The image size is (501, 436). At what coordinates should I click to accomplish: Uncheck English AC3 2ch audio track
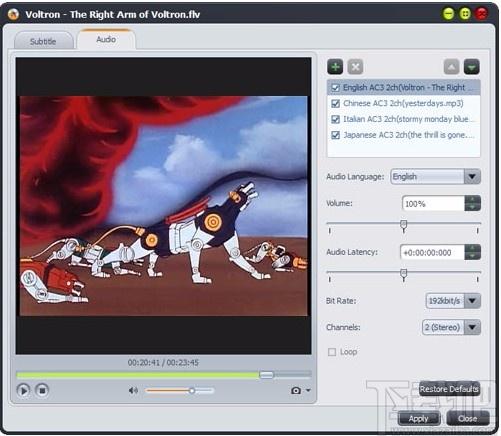pos(335,88)
